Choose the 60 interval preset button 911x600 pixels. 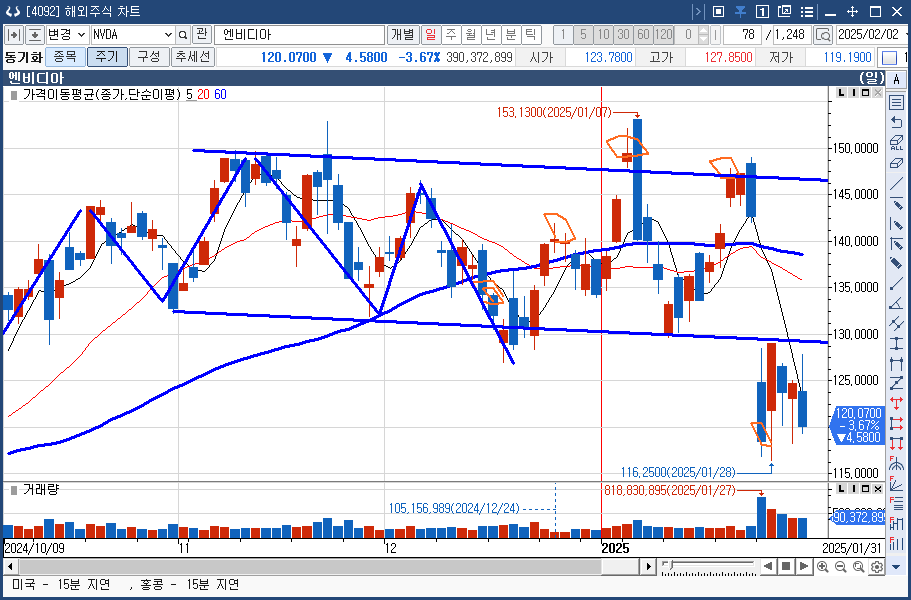643,35
